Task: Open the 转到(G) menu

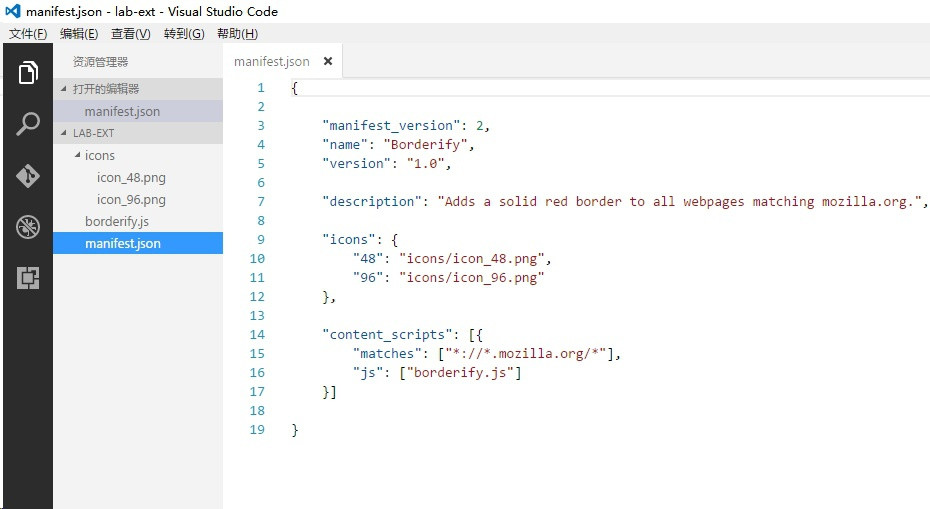Action: point(184,34)
